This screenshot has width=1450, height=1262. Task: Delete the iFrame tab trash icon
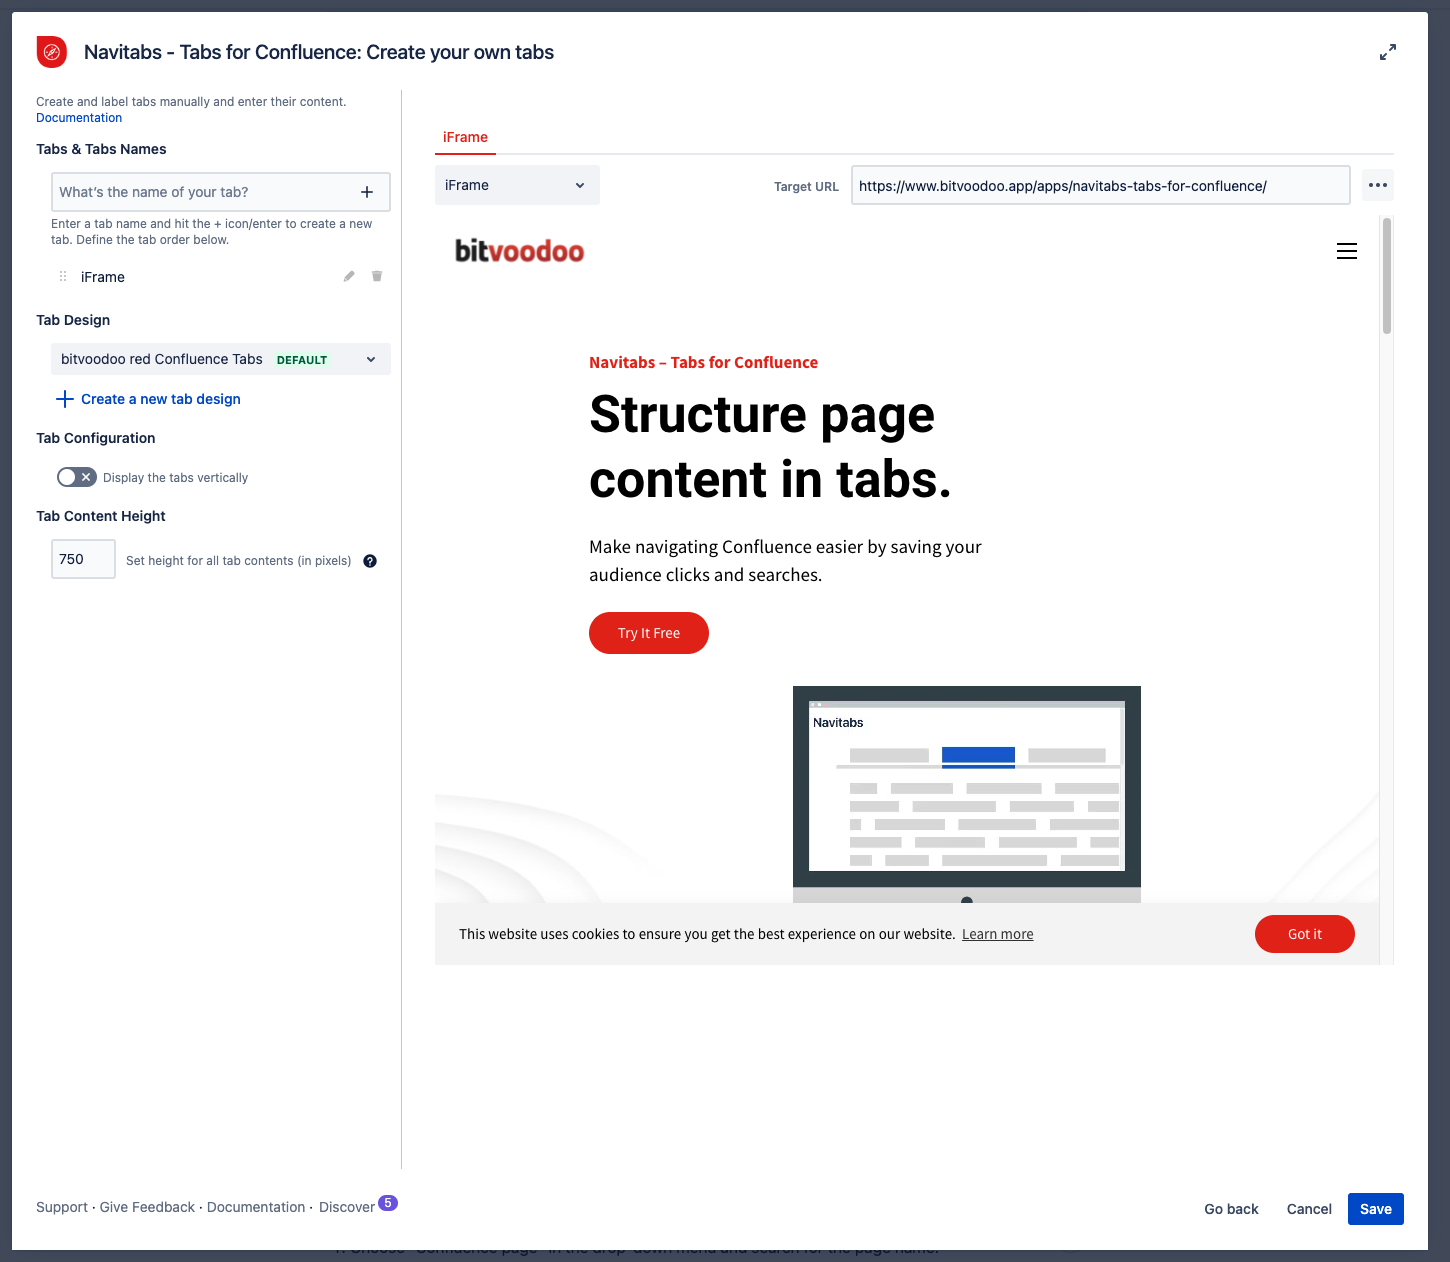[x=377, y=276]
